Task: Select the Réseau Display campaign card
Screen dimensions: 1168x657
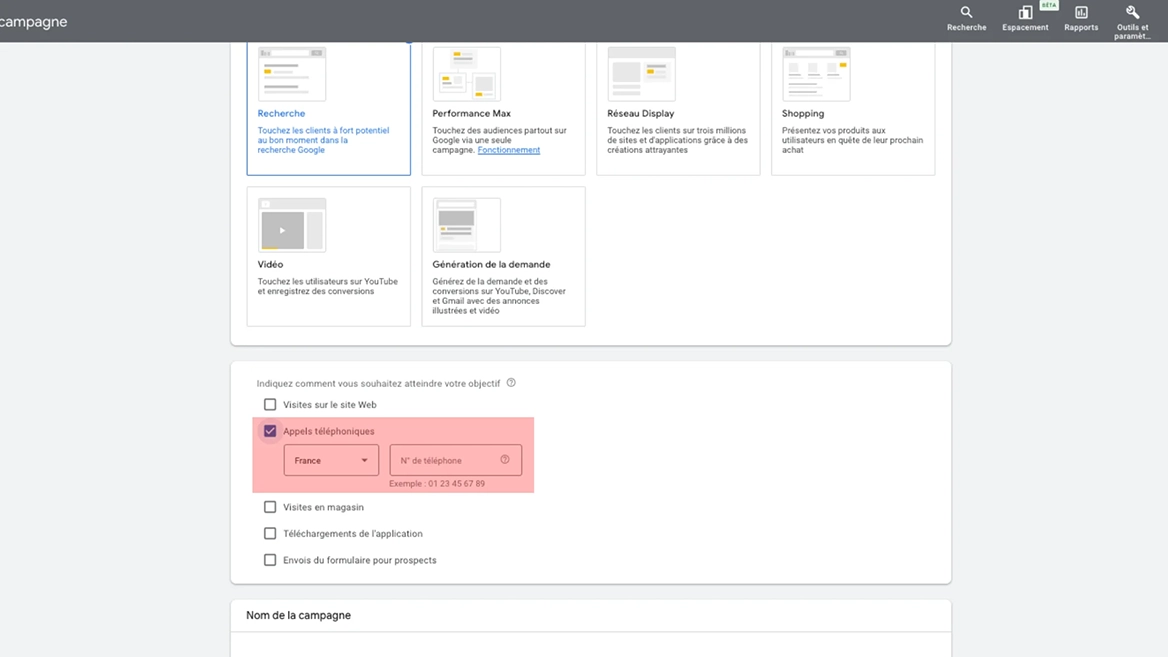Action: click(678, 109)
